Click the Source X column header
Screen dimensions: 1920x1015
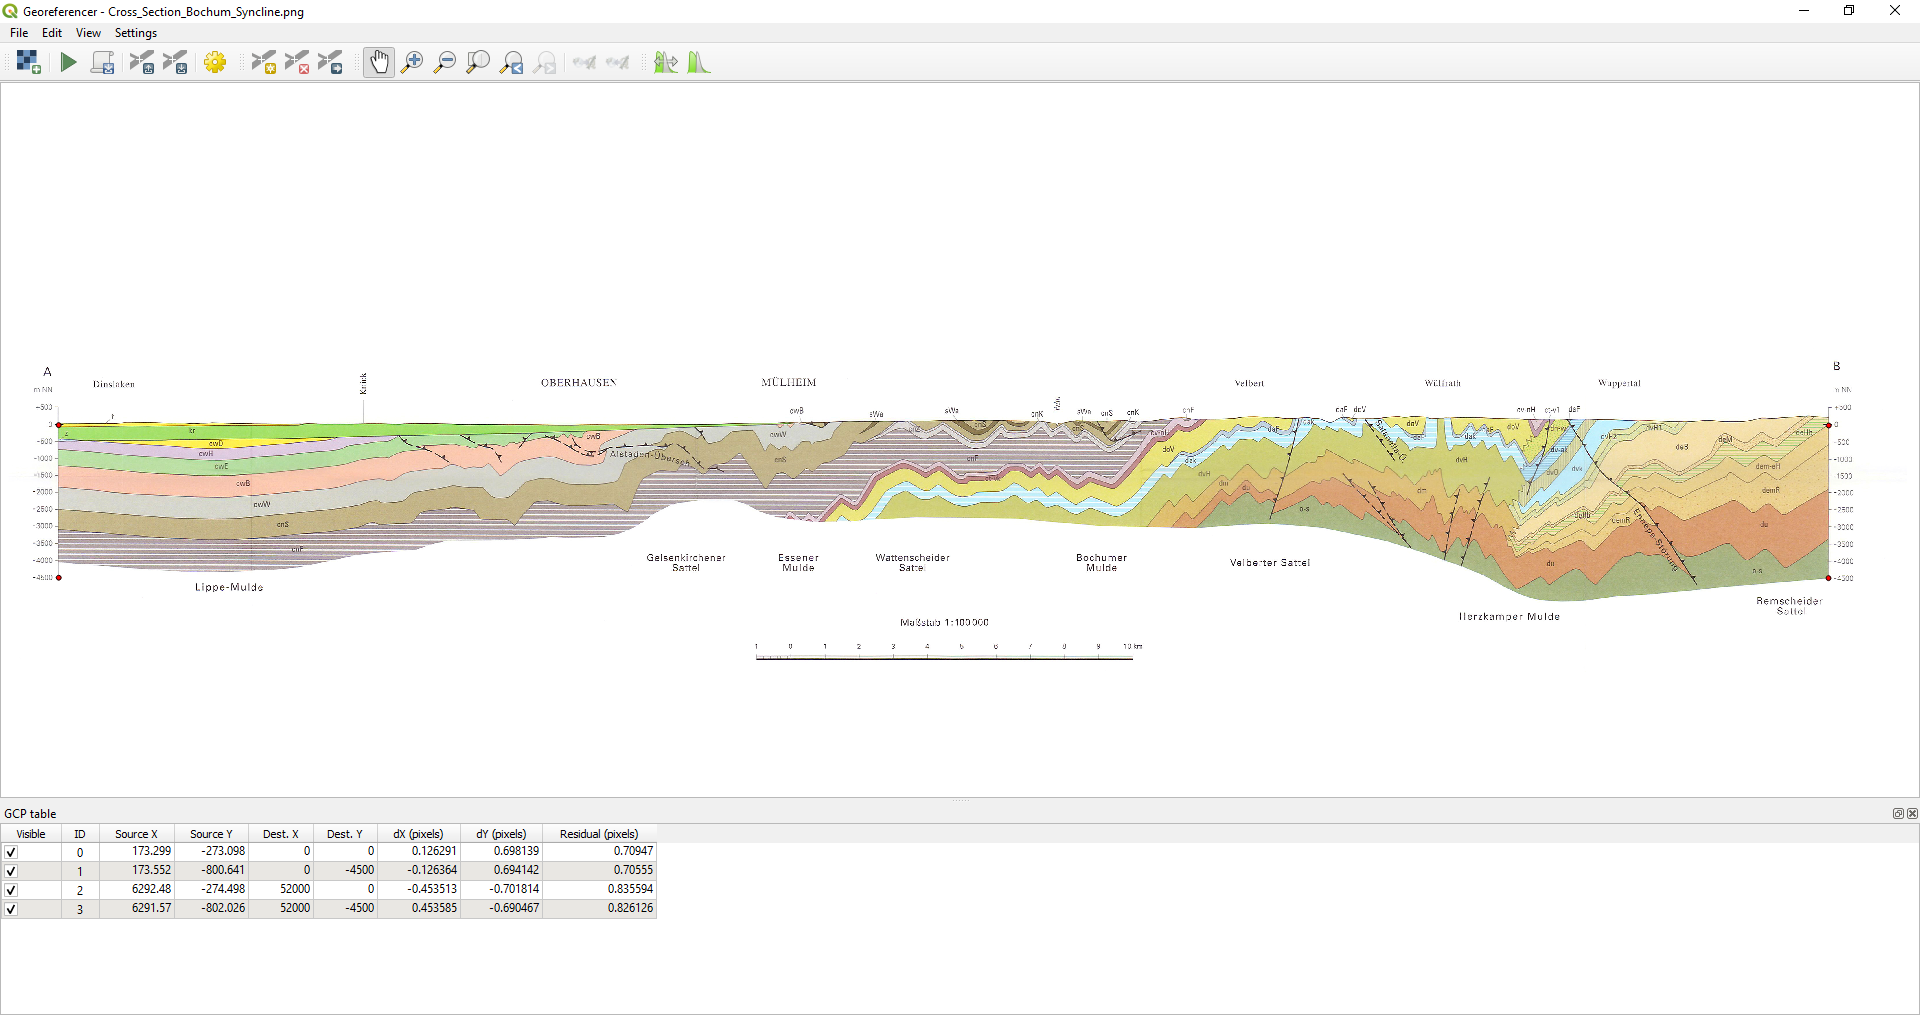coord(136,834)
